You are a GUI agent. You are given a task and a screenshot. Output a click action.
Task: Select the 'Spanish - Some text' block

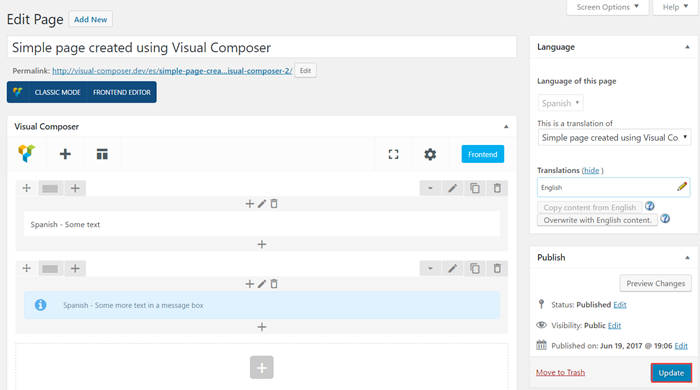tap(262, 224)
